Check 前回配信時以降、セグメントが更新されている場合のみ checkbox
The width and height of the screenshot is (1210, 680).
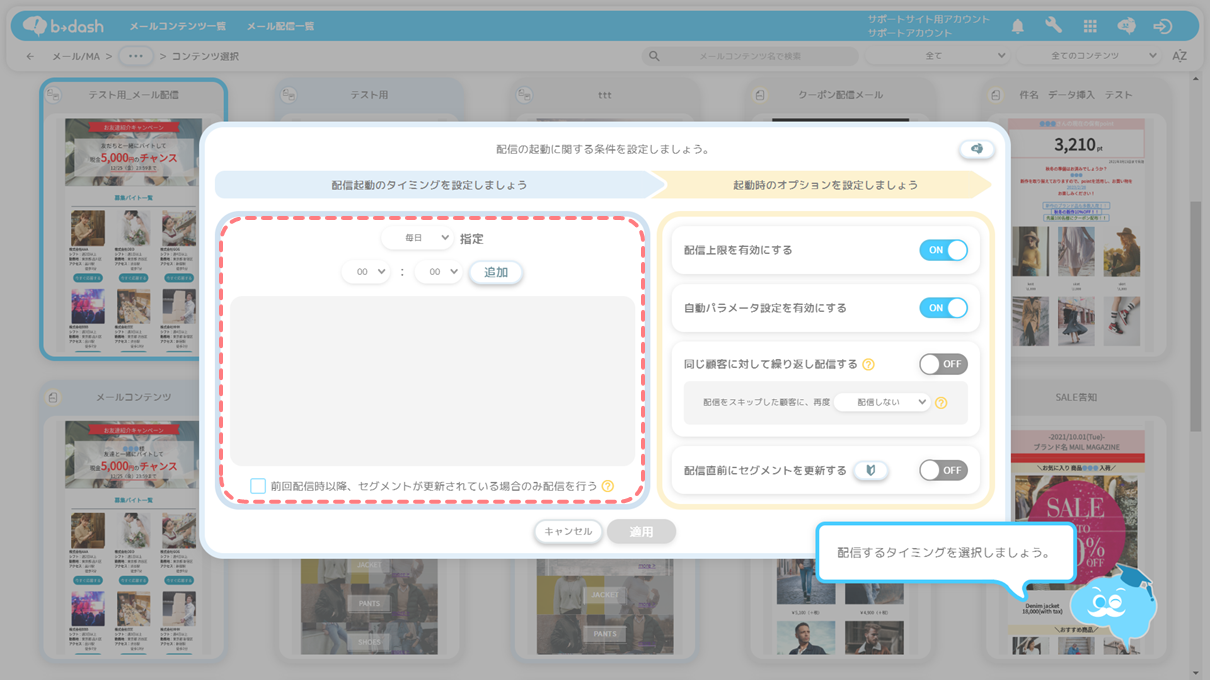[x=258, y=486]
